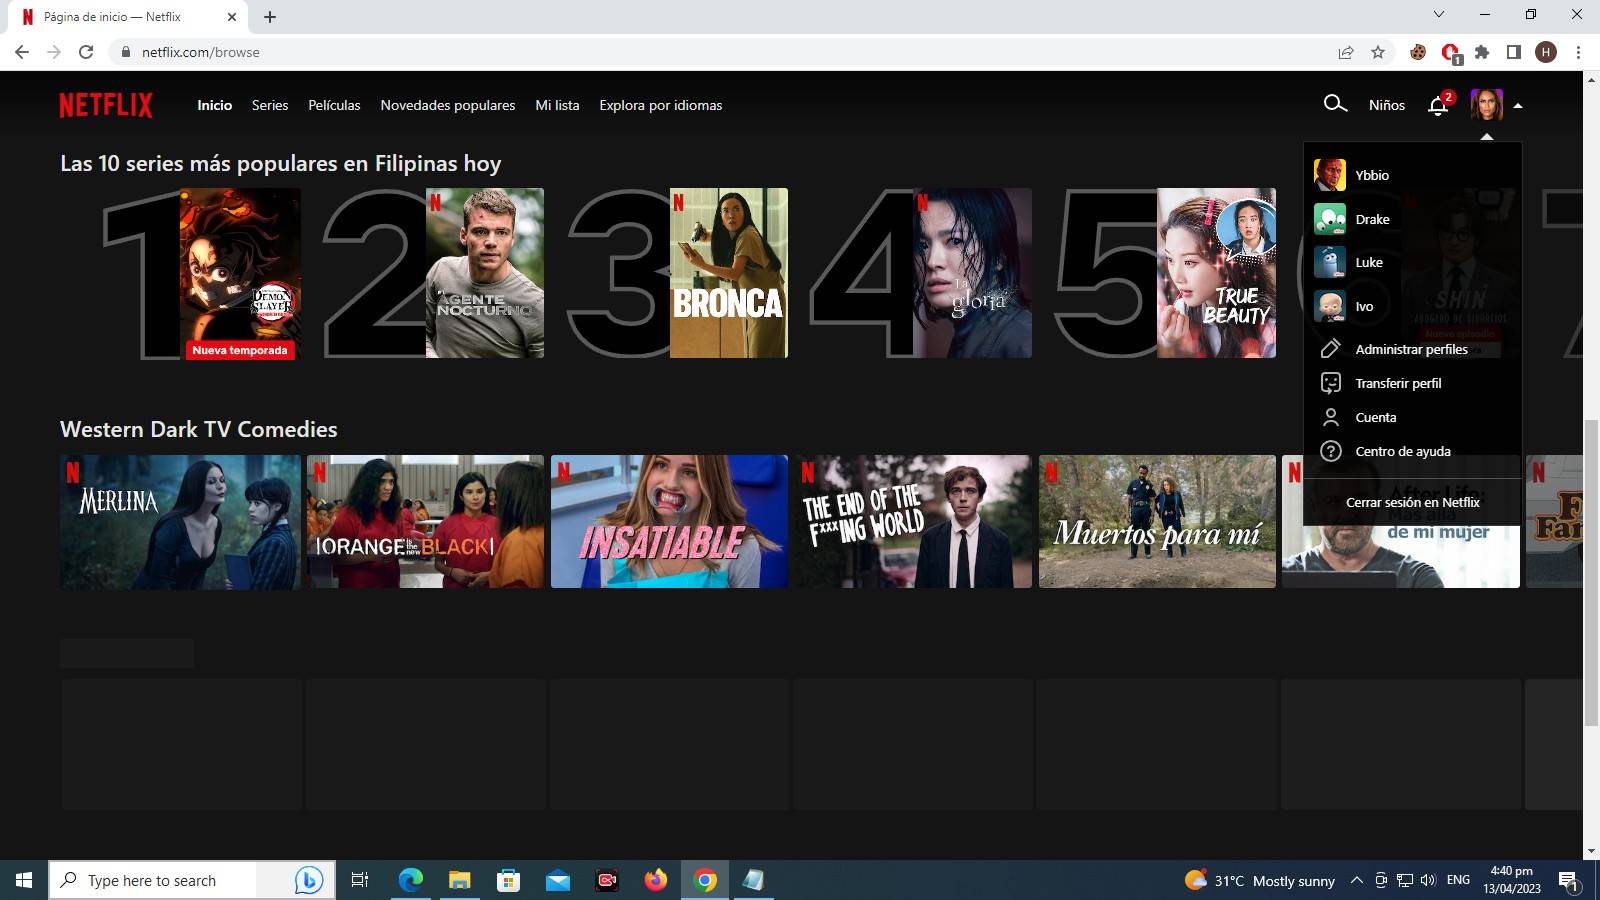Image resolution: width=1600 pixels, height=900 pixels.
Task: Click the browser back arrow
Action: pos(22,52)
